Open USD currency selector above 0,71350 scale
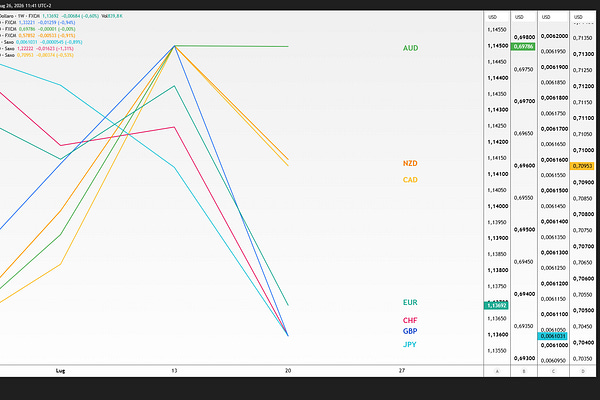Screen dimensions: 600x400 pyautogui.click(x=578, y=17)
